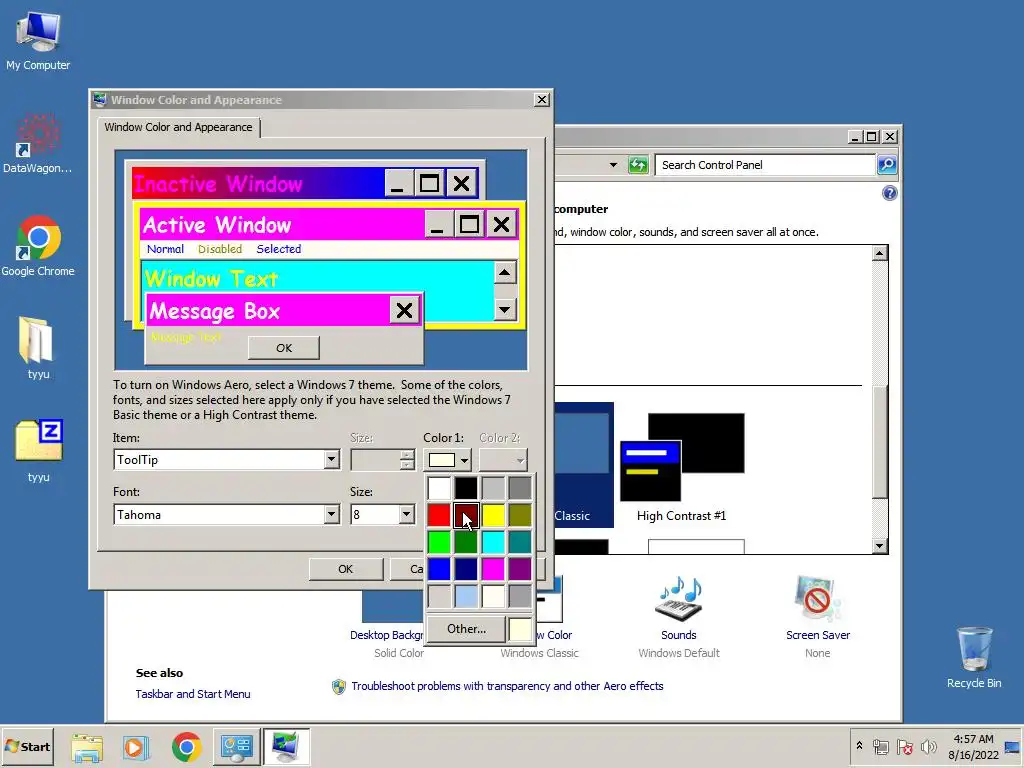Pick the magenta color swatch

(493, 569)
